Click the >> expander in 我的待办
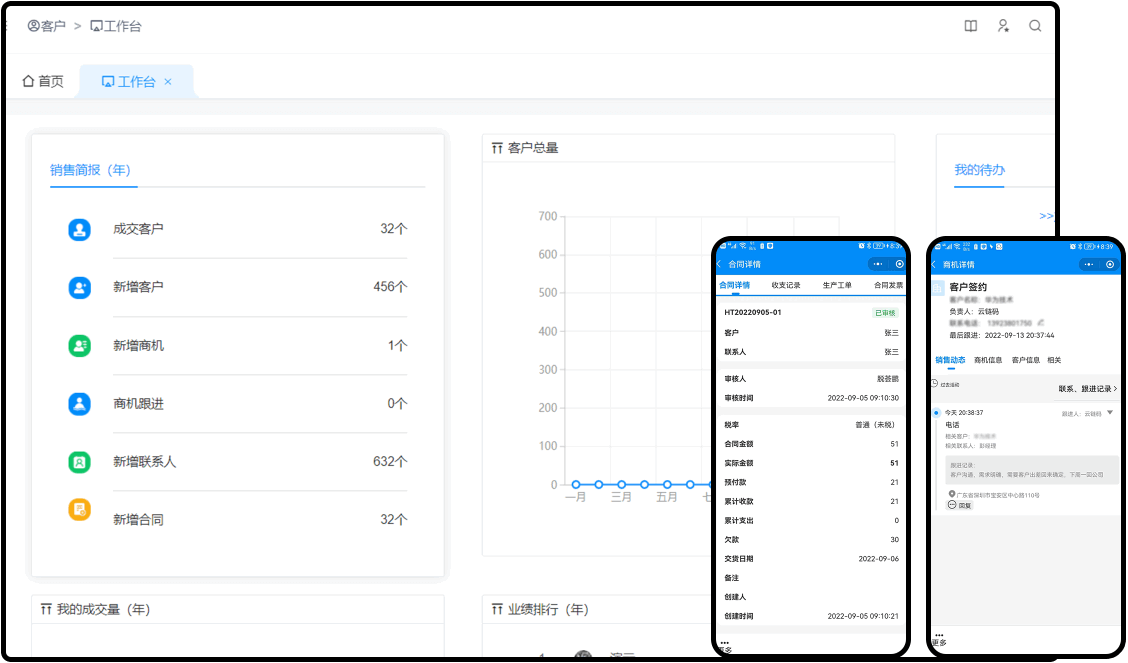The height and width of the screenshot is (663, 1128). [x=1046, y=216]
